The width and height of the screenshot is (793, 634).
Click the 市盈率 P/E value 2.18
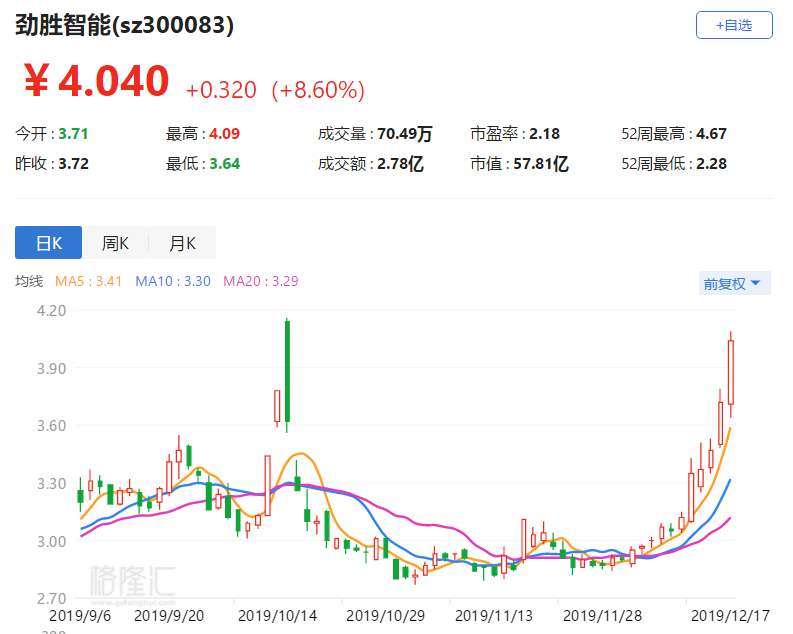(x=545, y=134)
